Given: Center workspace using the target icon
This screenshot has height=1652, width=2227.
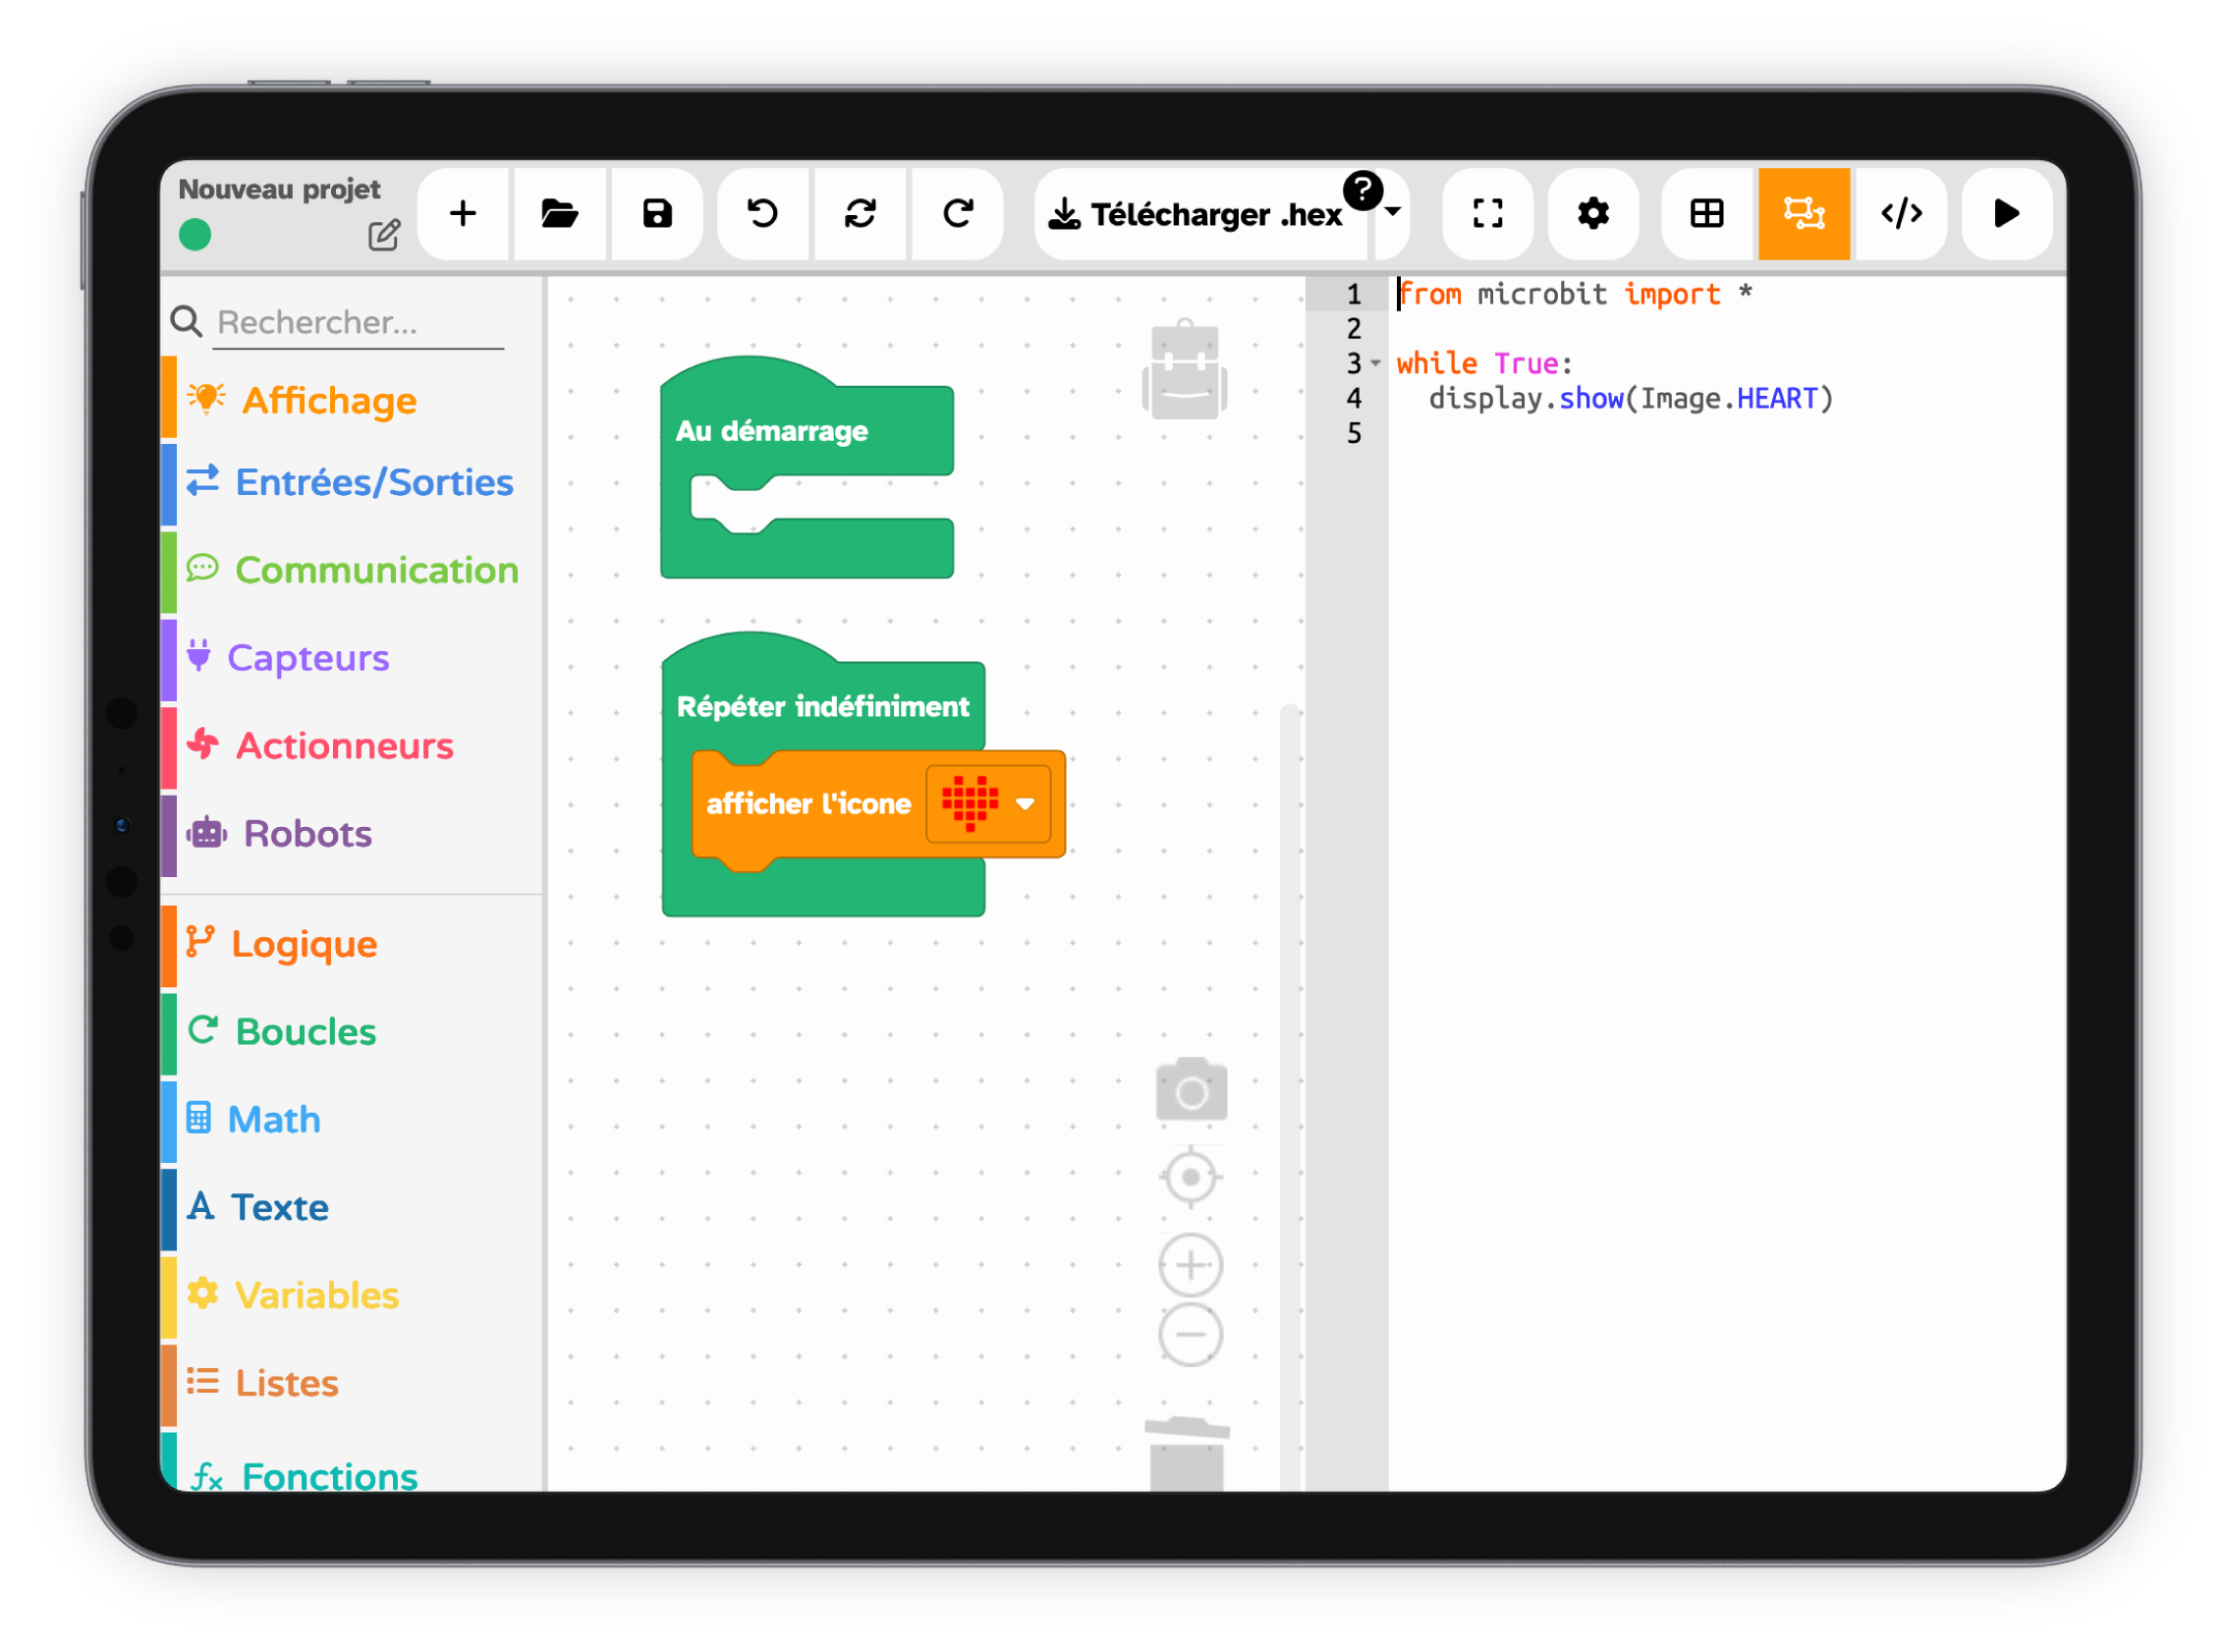Looking at the screenshot, I should pyautogui.click(x=1190, y=1177).
